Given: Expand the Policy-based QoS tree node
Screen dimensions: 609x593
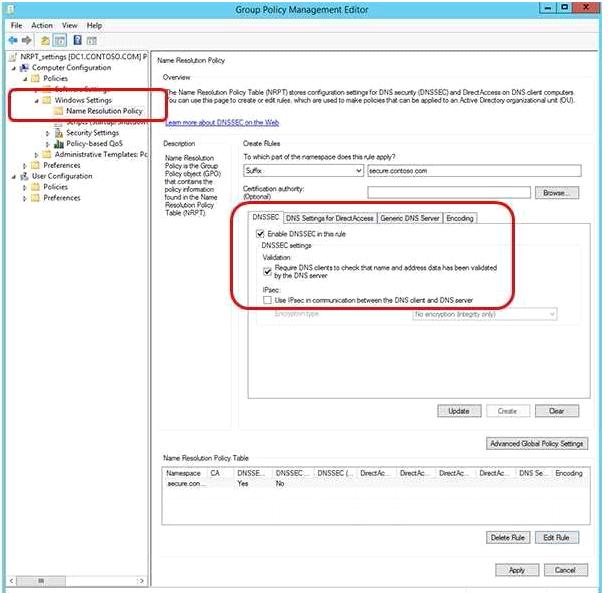Looking at the screenshot, I should click(48, 144).
